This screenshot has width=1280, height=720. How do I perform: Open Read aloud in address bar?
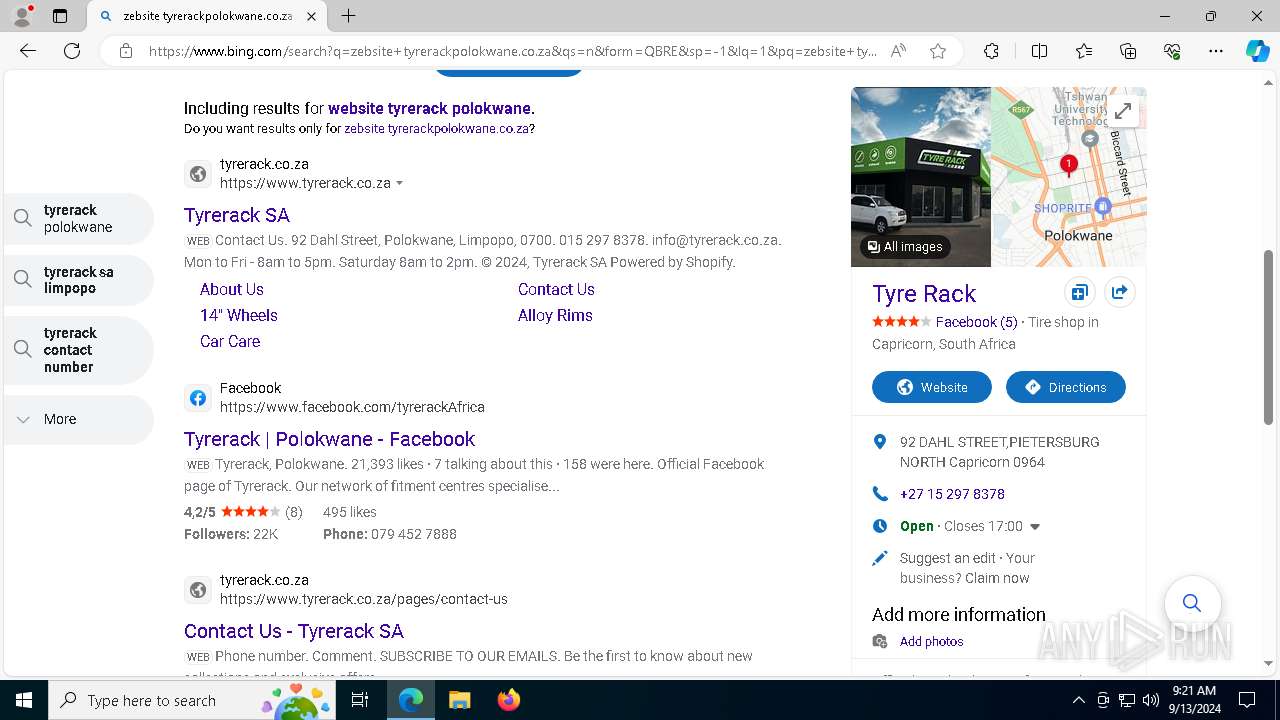tap(898, 51)
